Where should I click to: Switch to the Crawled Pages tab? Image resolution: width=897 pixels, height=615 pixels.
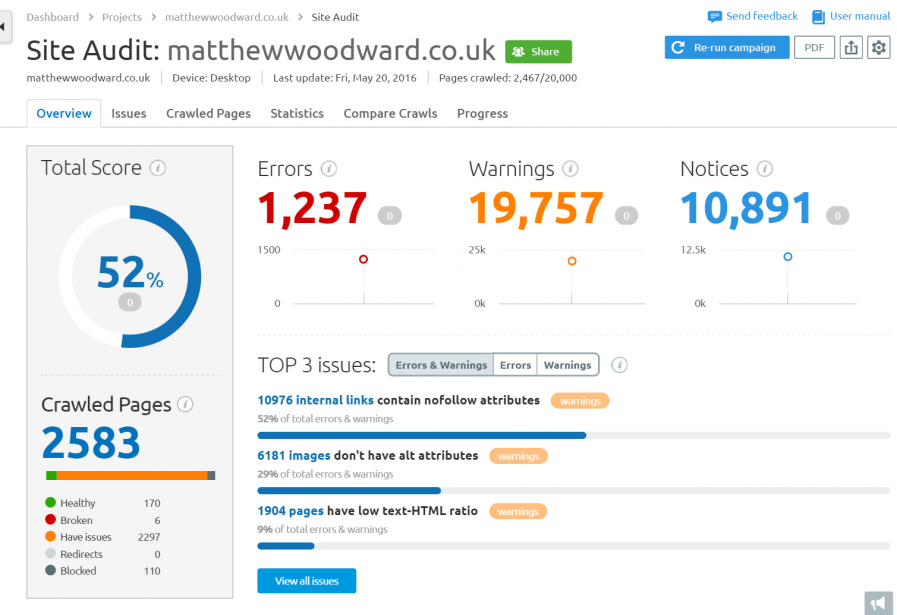click(x=208, y=113)
